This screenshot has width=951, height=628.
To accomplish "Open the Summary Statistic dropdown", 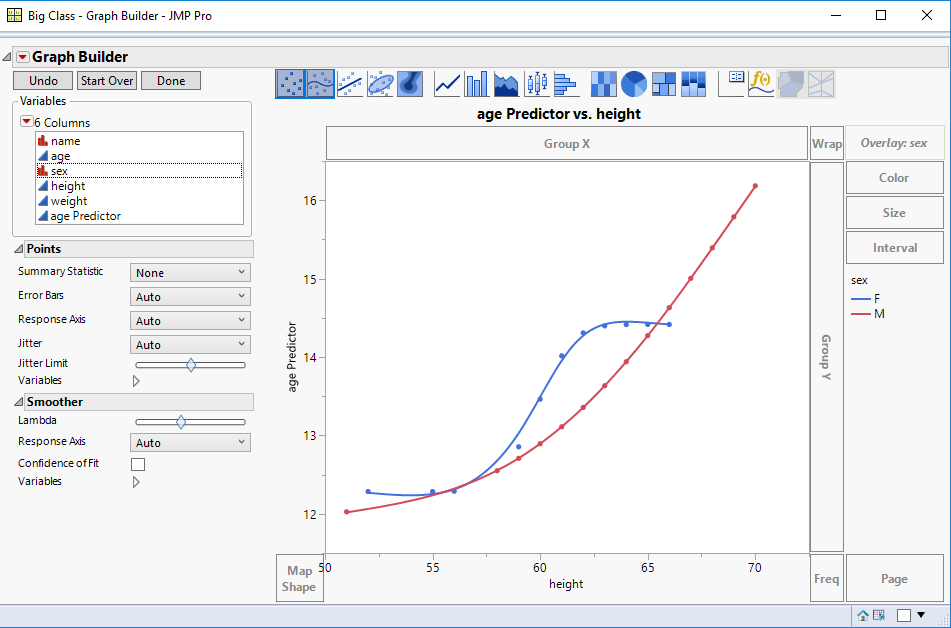I will click(190, 271).
